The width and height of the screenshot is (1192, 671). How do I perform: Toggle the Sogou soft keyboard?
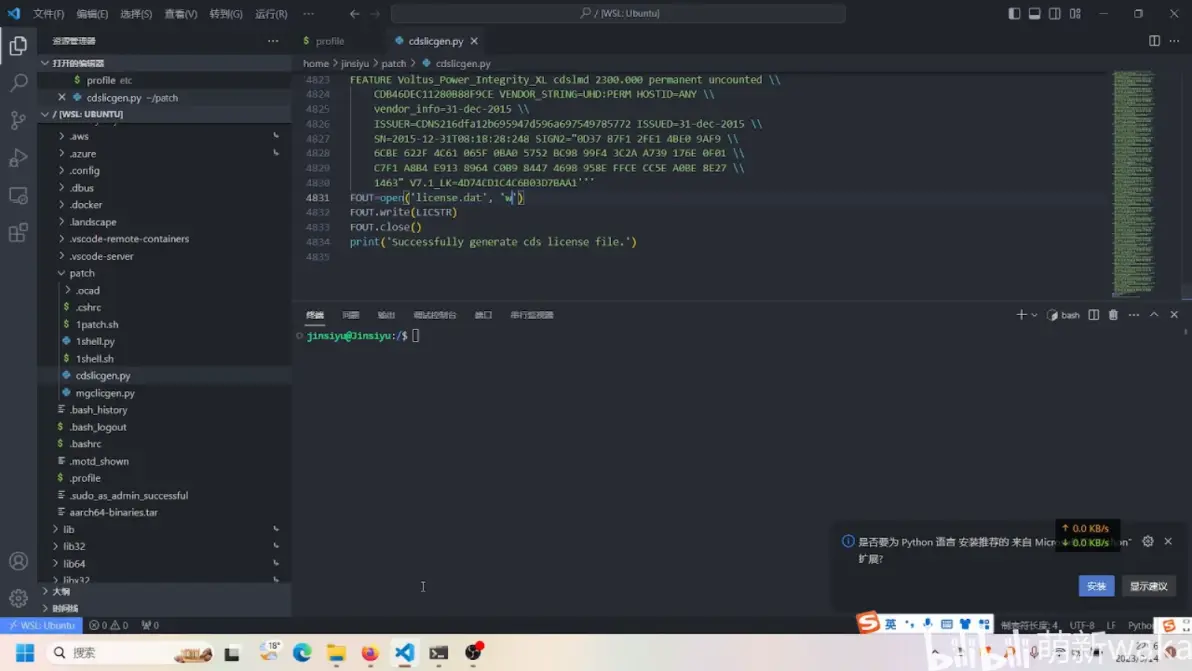(946, 624)
